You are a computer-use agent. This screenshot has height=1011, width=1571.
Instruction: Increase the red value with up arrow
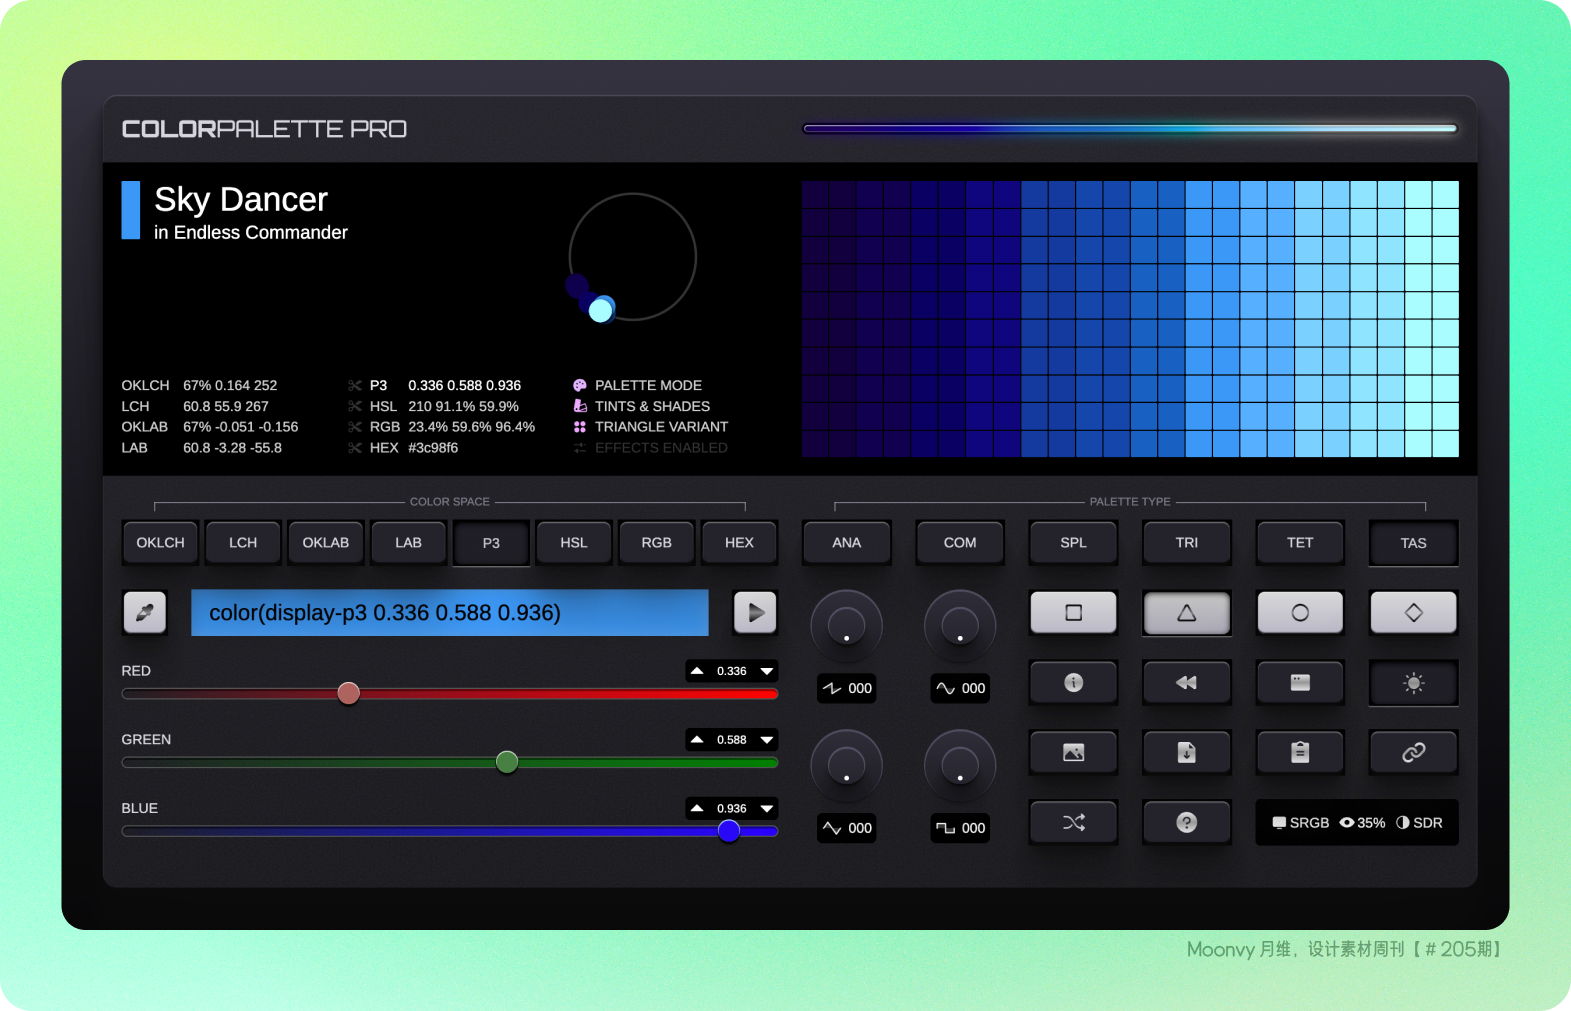point(697,671)
